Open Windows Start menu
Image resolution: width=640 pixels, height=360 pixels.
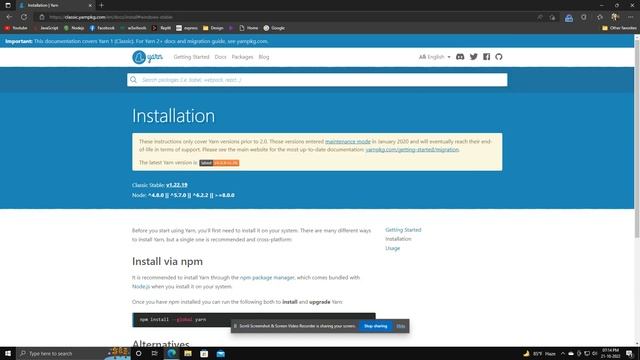point(8,353)
